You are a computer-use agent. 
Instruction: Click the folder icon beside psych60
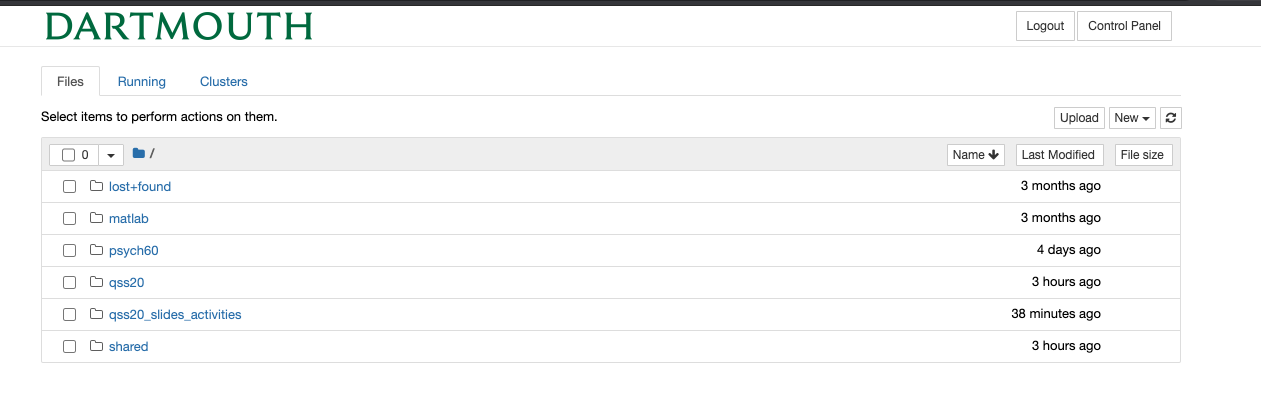tap(97, 250)
